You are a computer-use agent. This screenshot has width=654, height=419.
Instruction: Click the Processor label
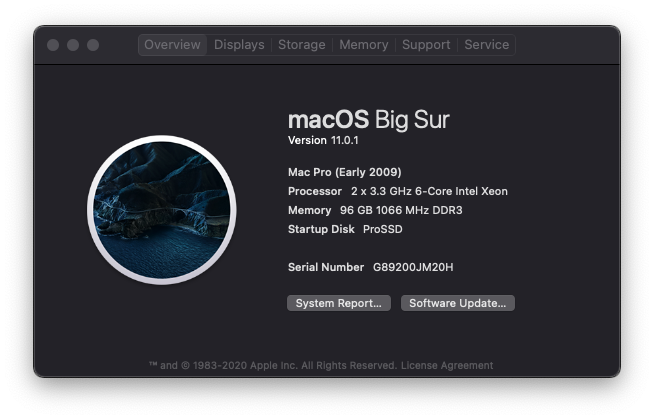[x=314, y=191]
